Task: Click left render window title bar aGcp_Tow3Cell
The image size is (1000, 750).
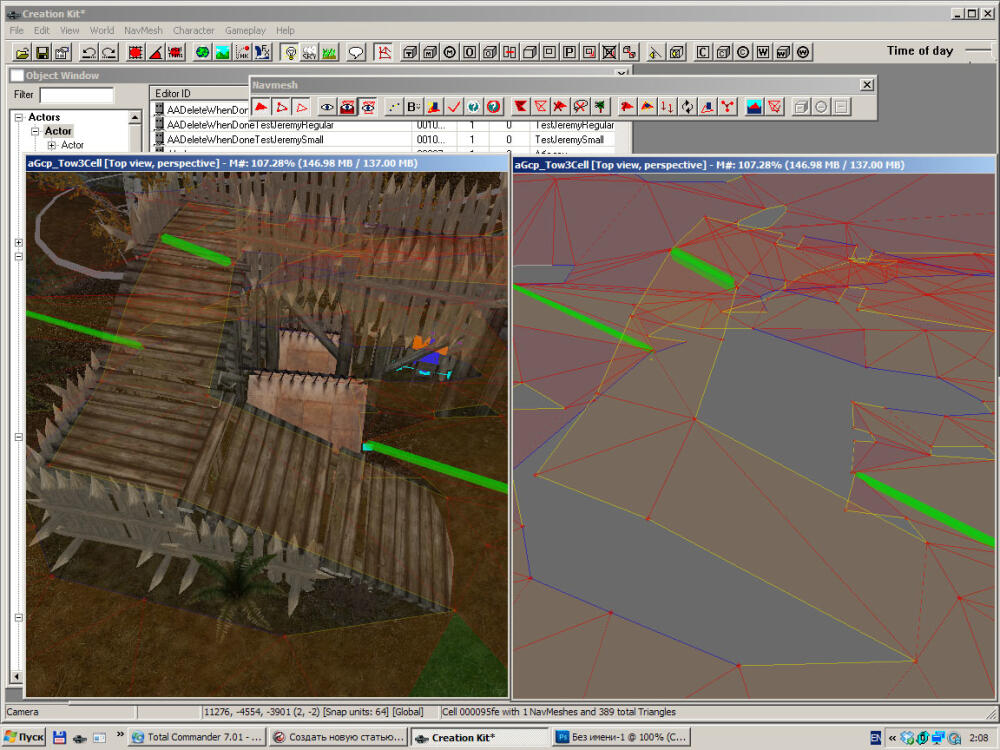Action: 267,163
